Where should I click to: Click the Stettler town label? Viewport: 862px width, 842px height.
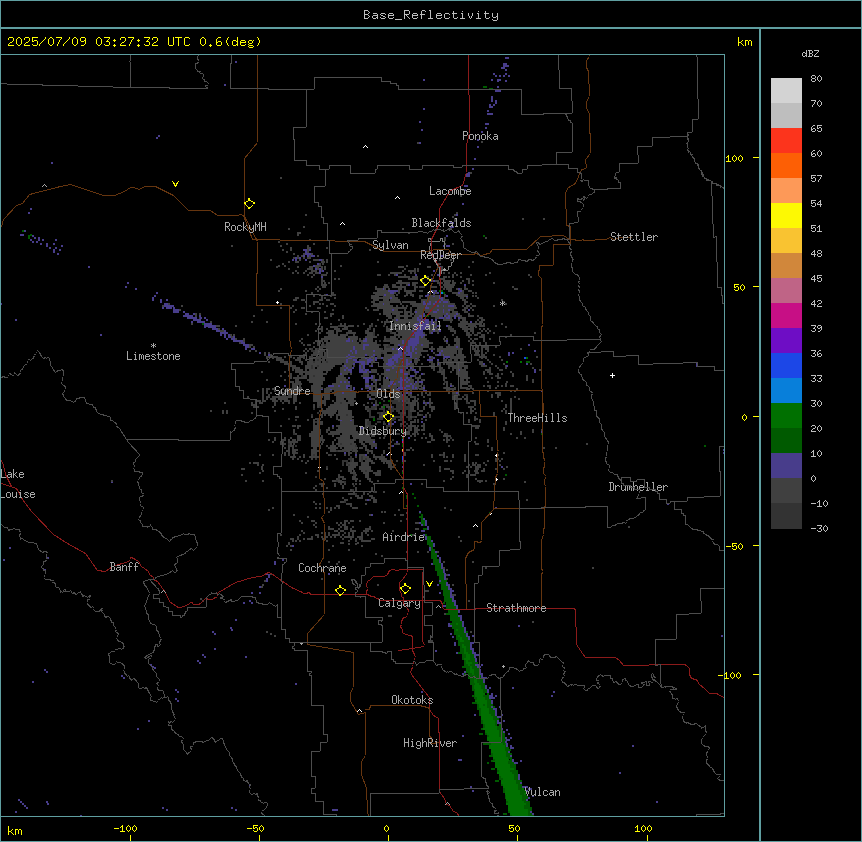634,237
